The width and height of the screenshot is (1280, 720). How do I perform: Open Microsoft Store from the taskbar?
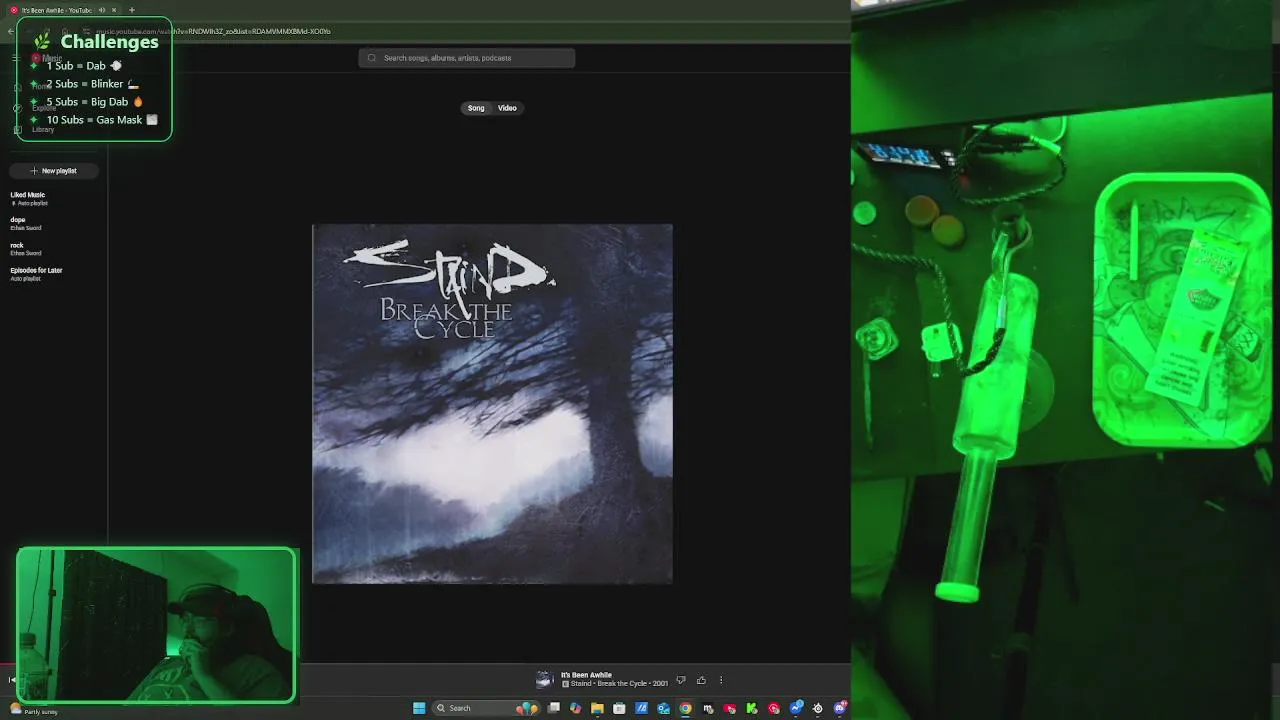(619, 708)
